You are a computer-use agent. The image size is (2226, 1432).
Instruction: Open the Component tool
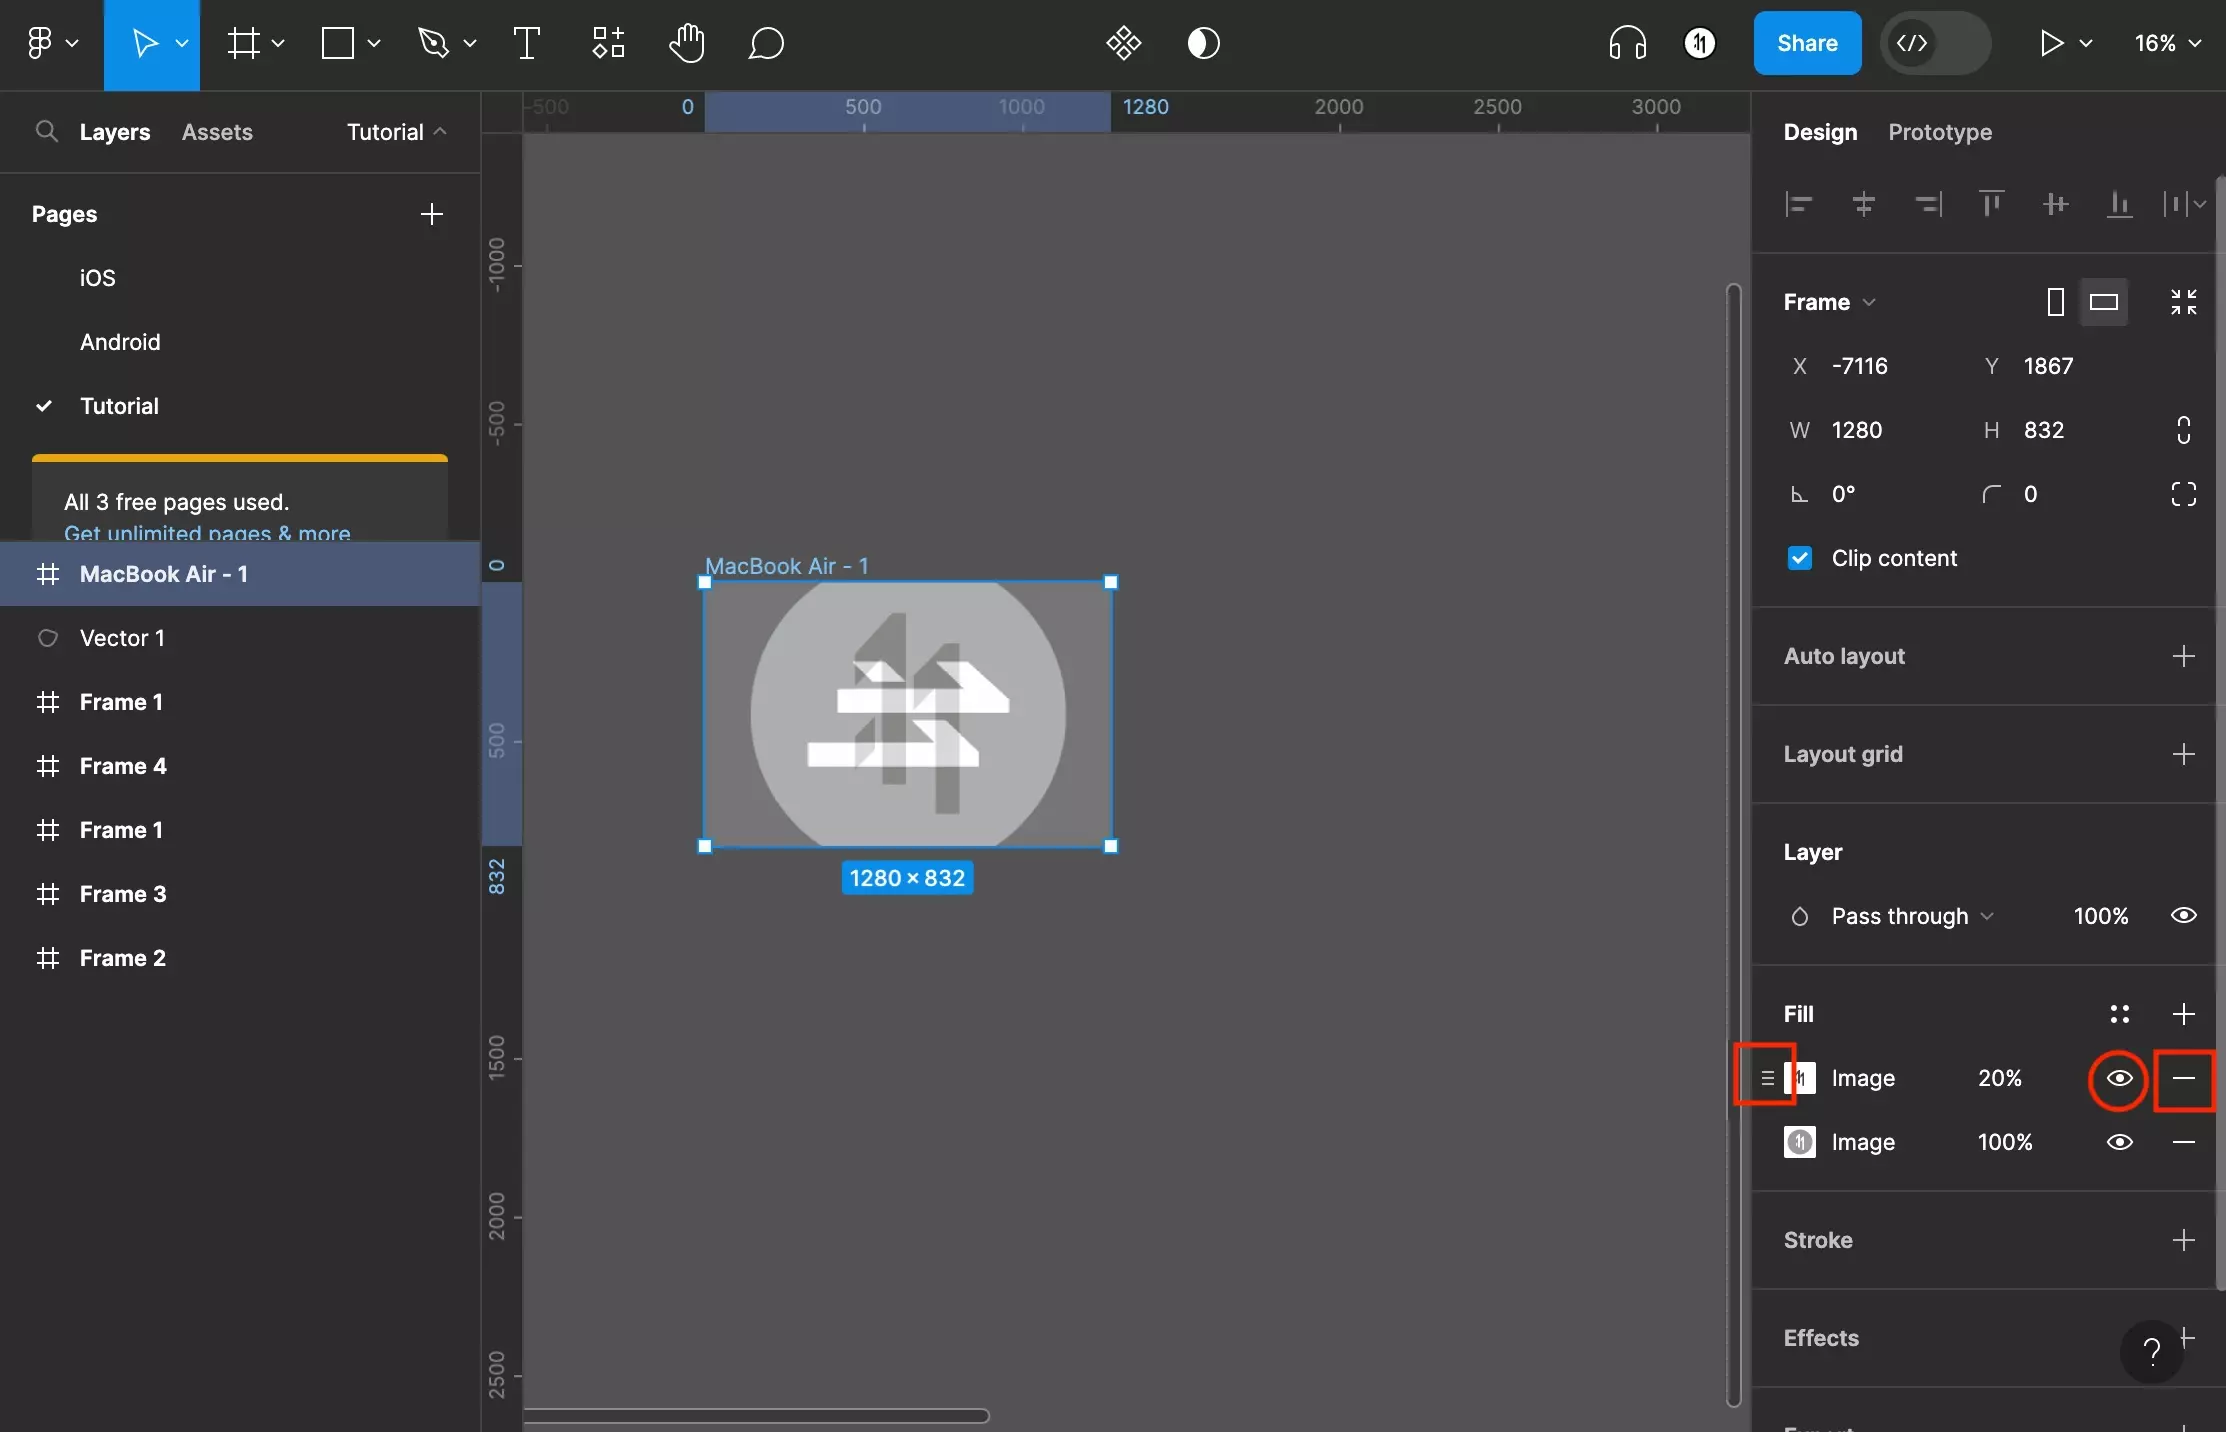607,42
